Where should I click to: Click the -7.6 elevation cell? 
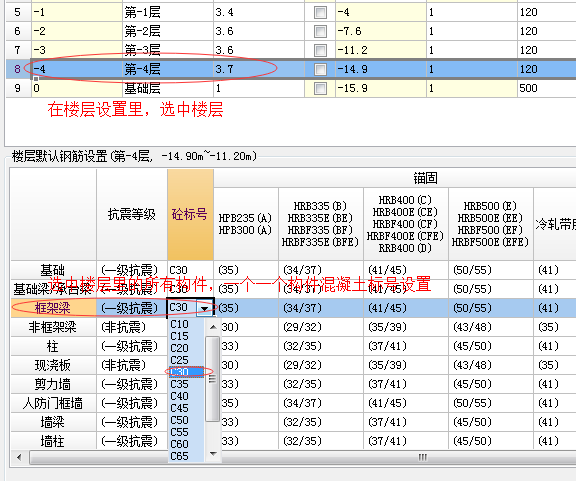(381, 31)
